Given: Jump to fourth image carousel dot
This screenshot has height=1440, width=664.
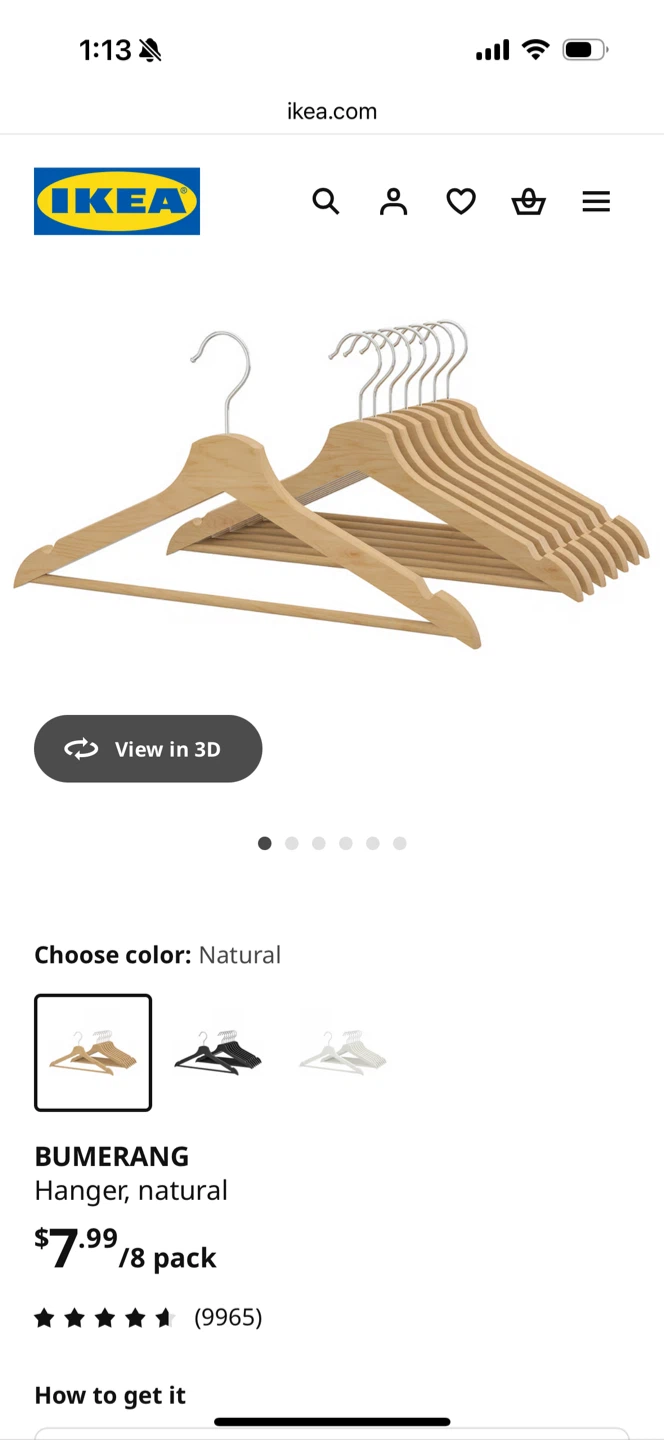Looking at the screenshot, I should (x=346, y=844).
